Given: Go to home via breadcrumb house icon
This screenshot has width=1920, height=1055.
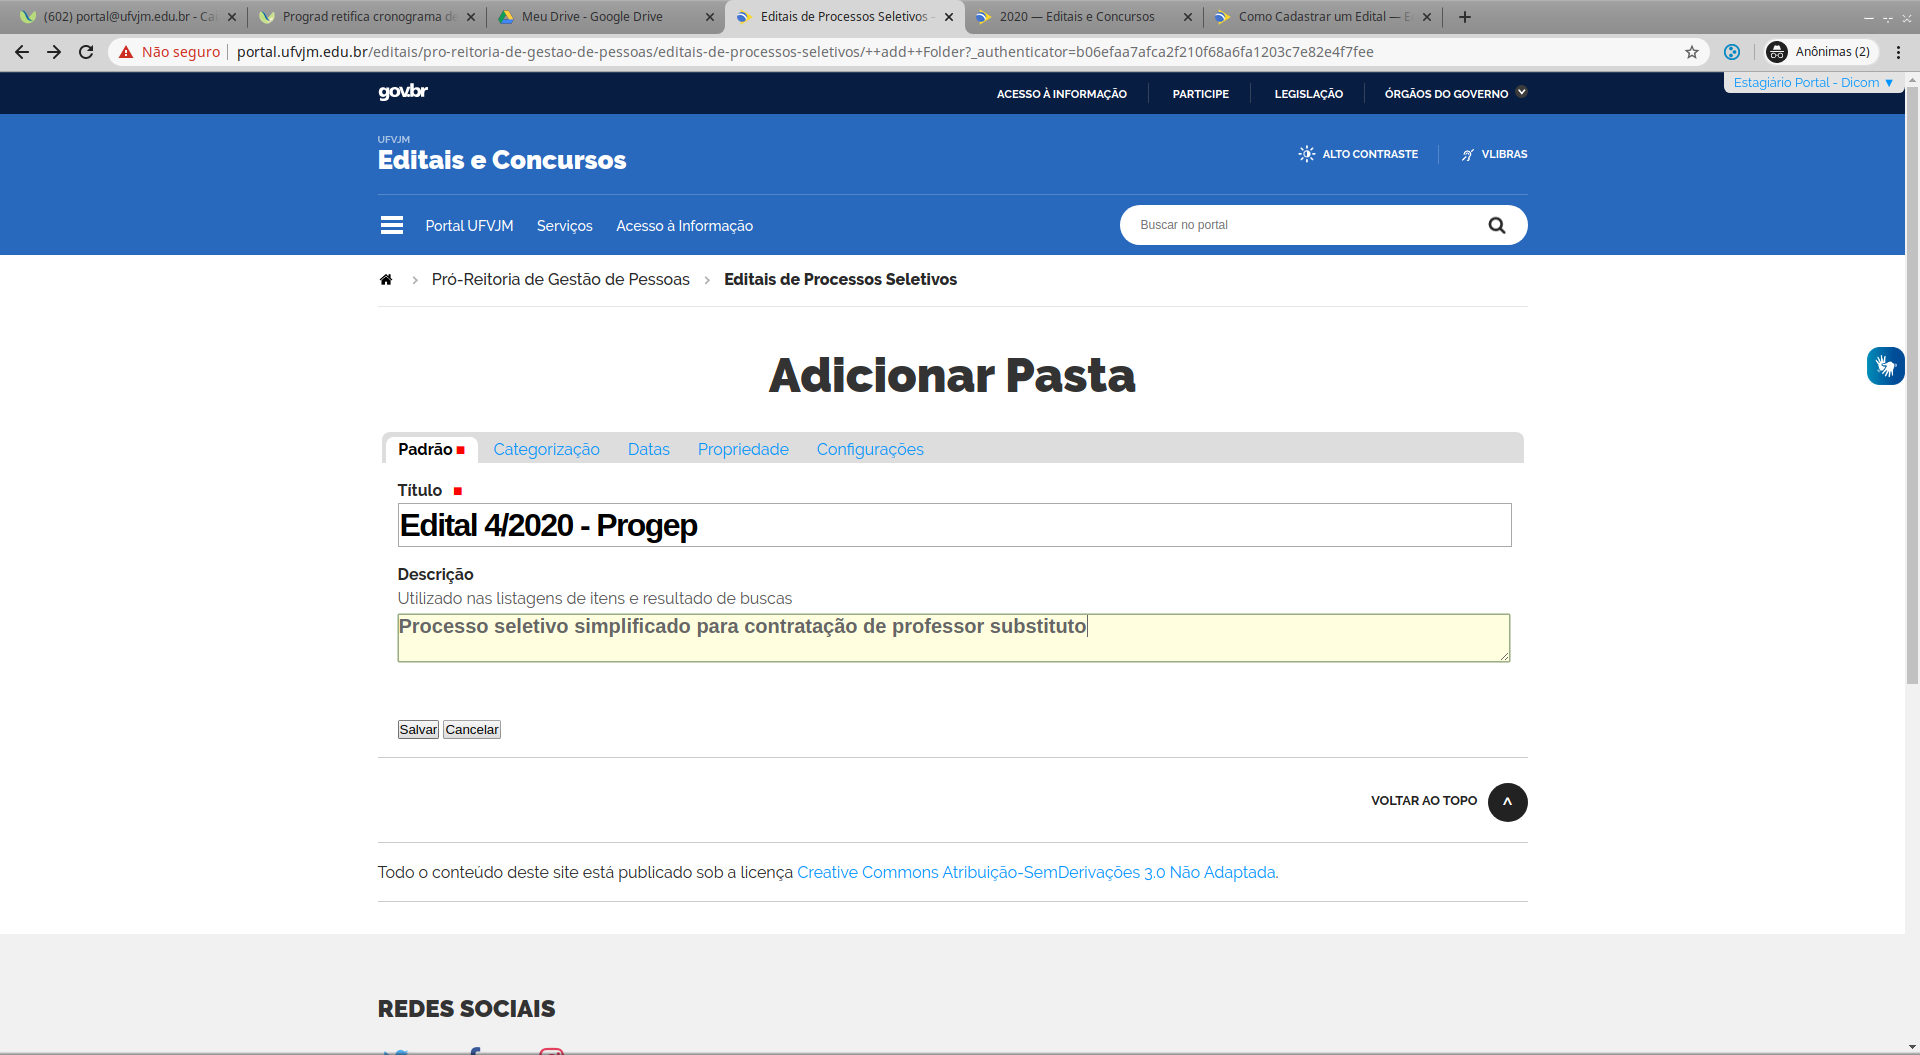Looking at the screenshot, I should [386, 280].
